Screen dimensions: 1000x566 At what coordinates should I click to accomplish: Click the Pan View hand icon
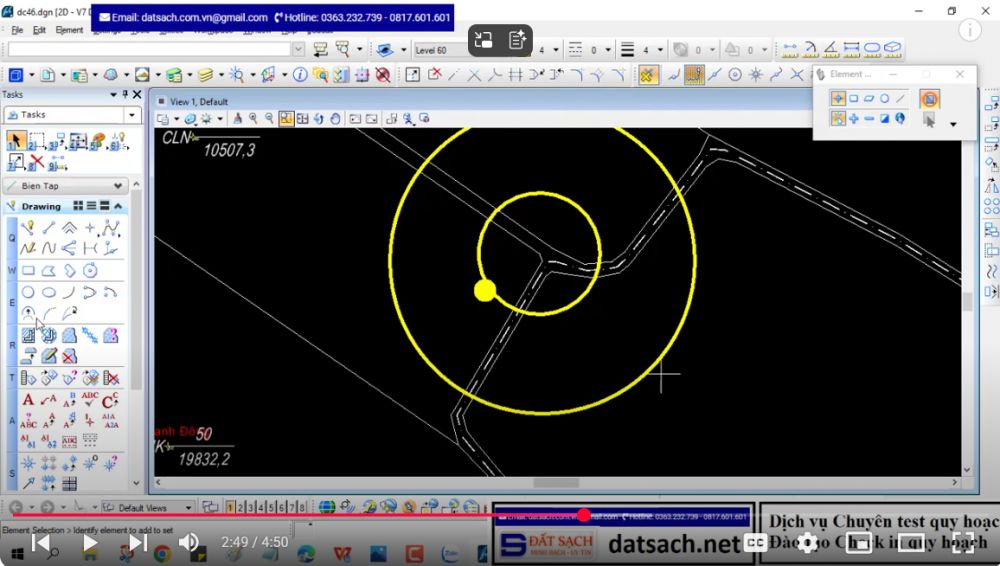click(335, 119)
